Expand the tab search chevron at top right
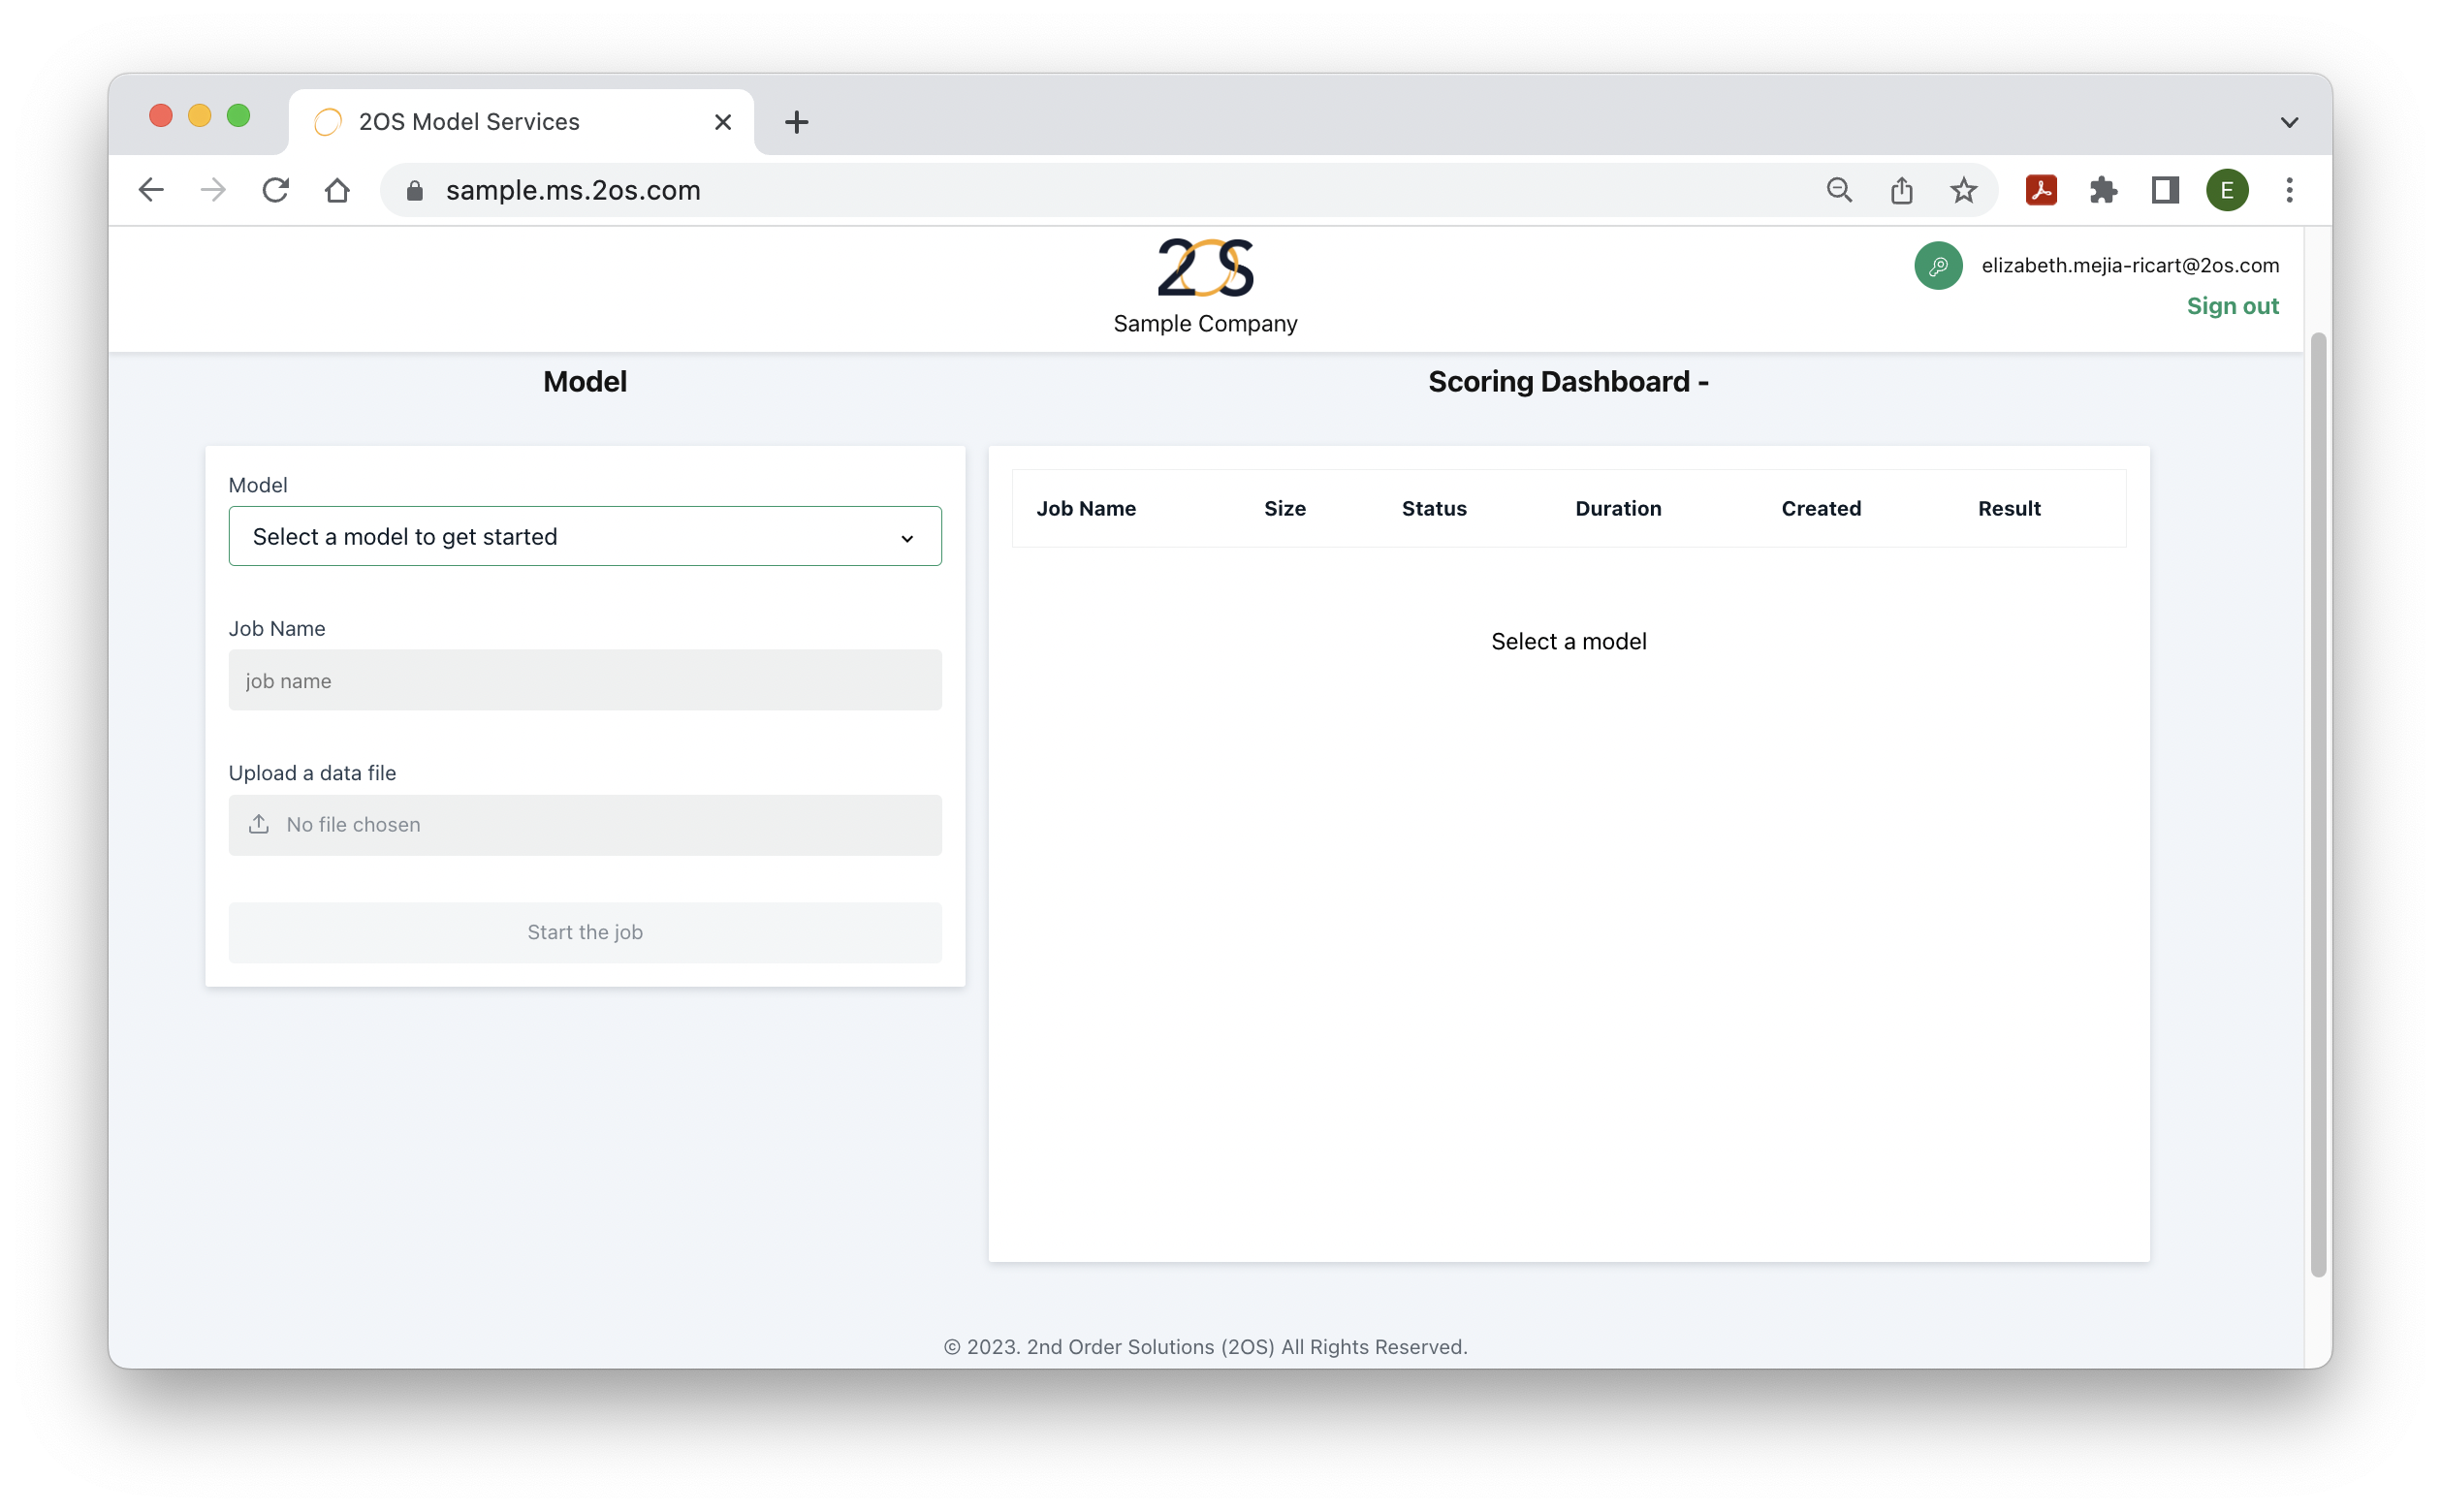Image resolution: width=2441 pixels, height=1512 pixels. click(2288, 121)
